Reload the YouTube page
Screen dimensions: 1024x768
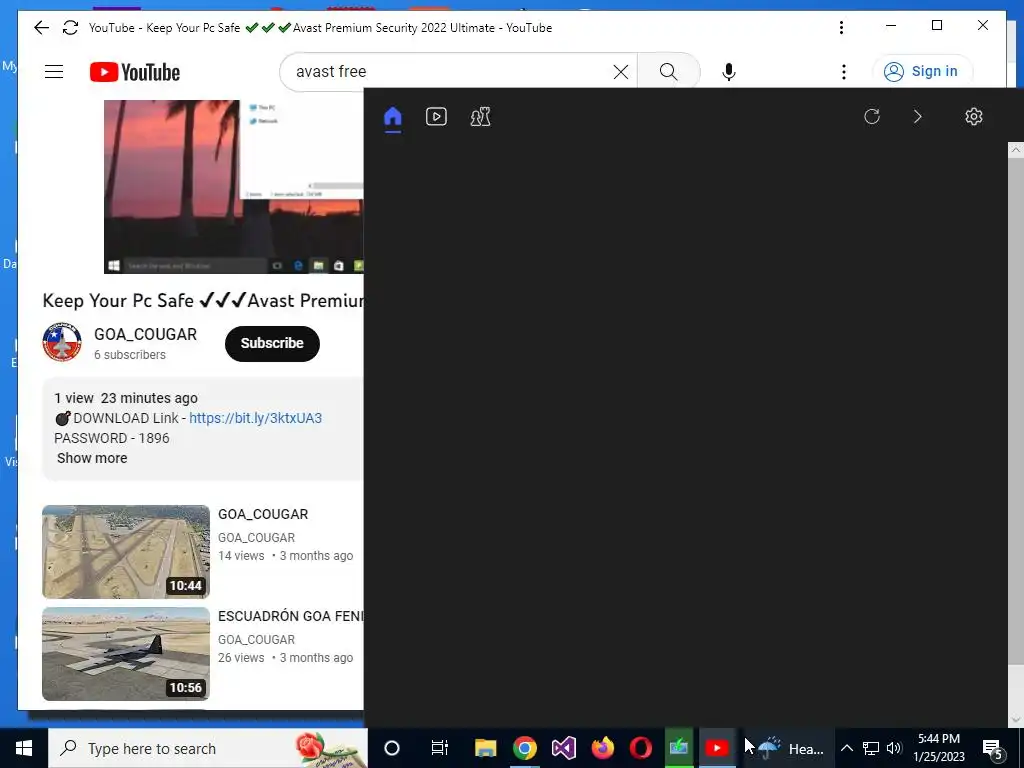point(71,27)
